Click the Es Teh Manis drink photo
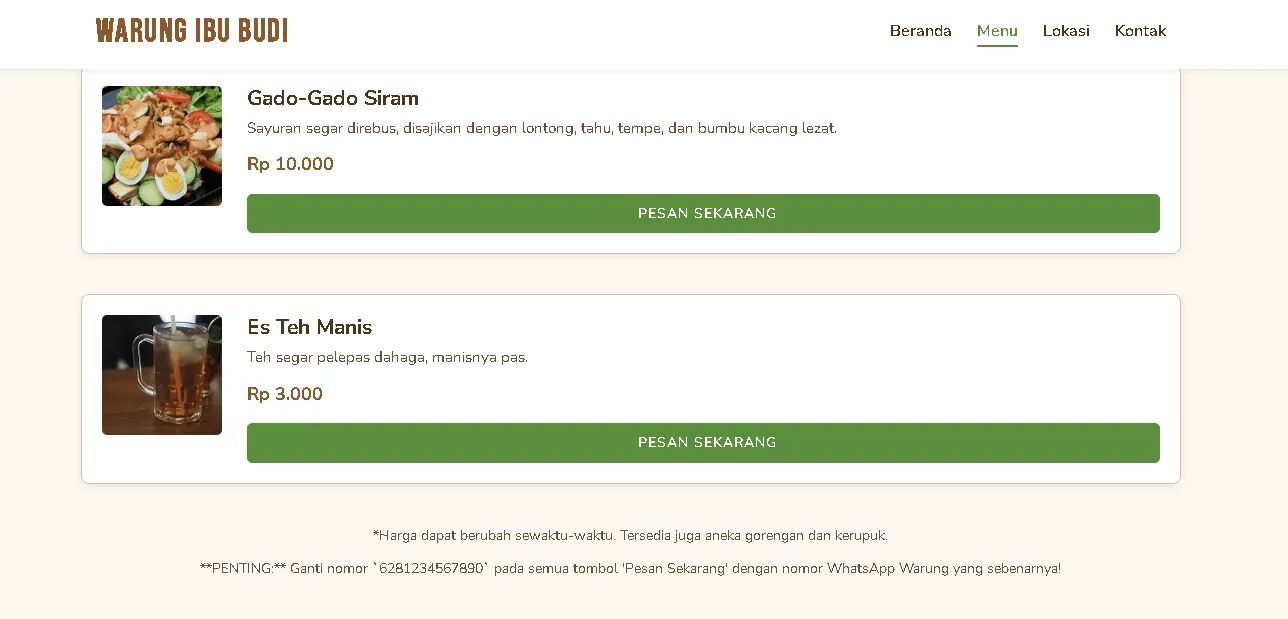The height and width of the screenshot is (619, 1288). [161, 375]
